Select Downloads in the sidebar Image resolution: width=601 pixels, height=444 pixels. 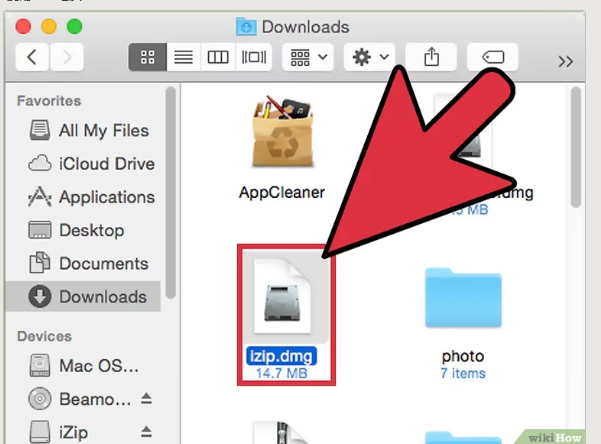[83, 296]
